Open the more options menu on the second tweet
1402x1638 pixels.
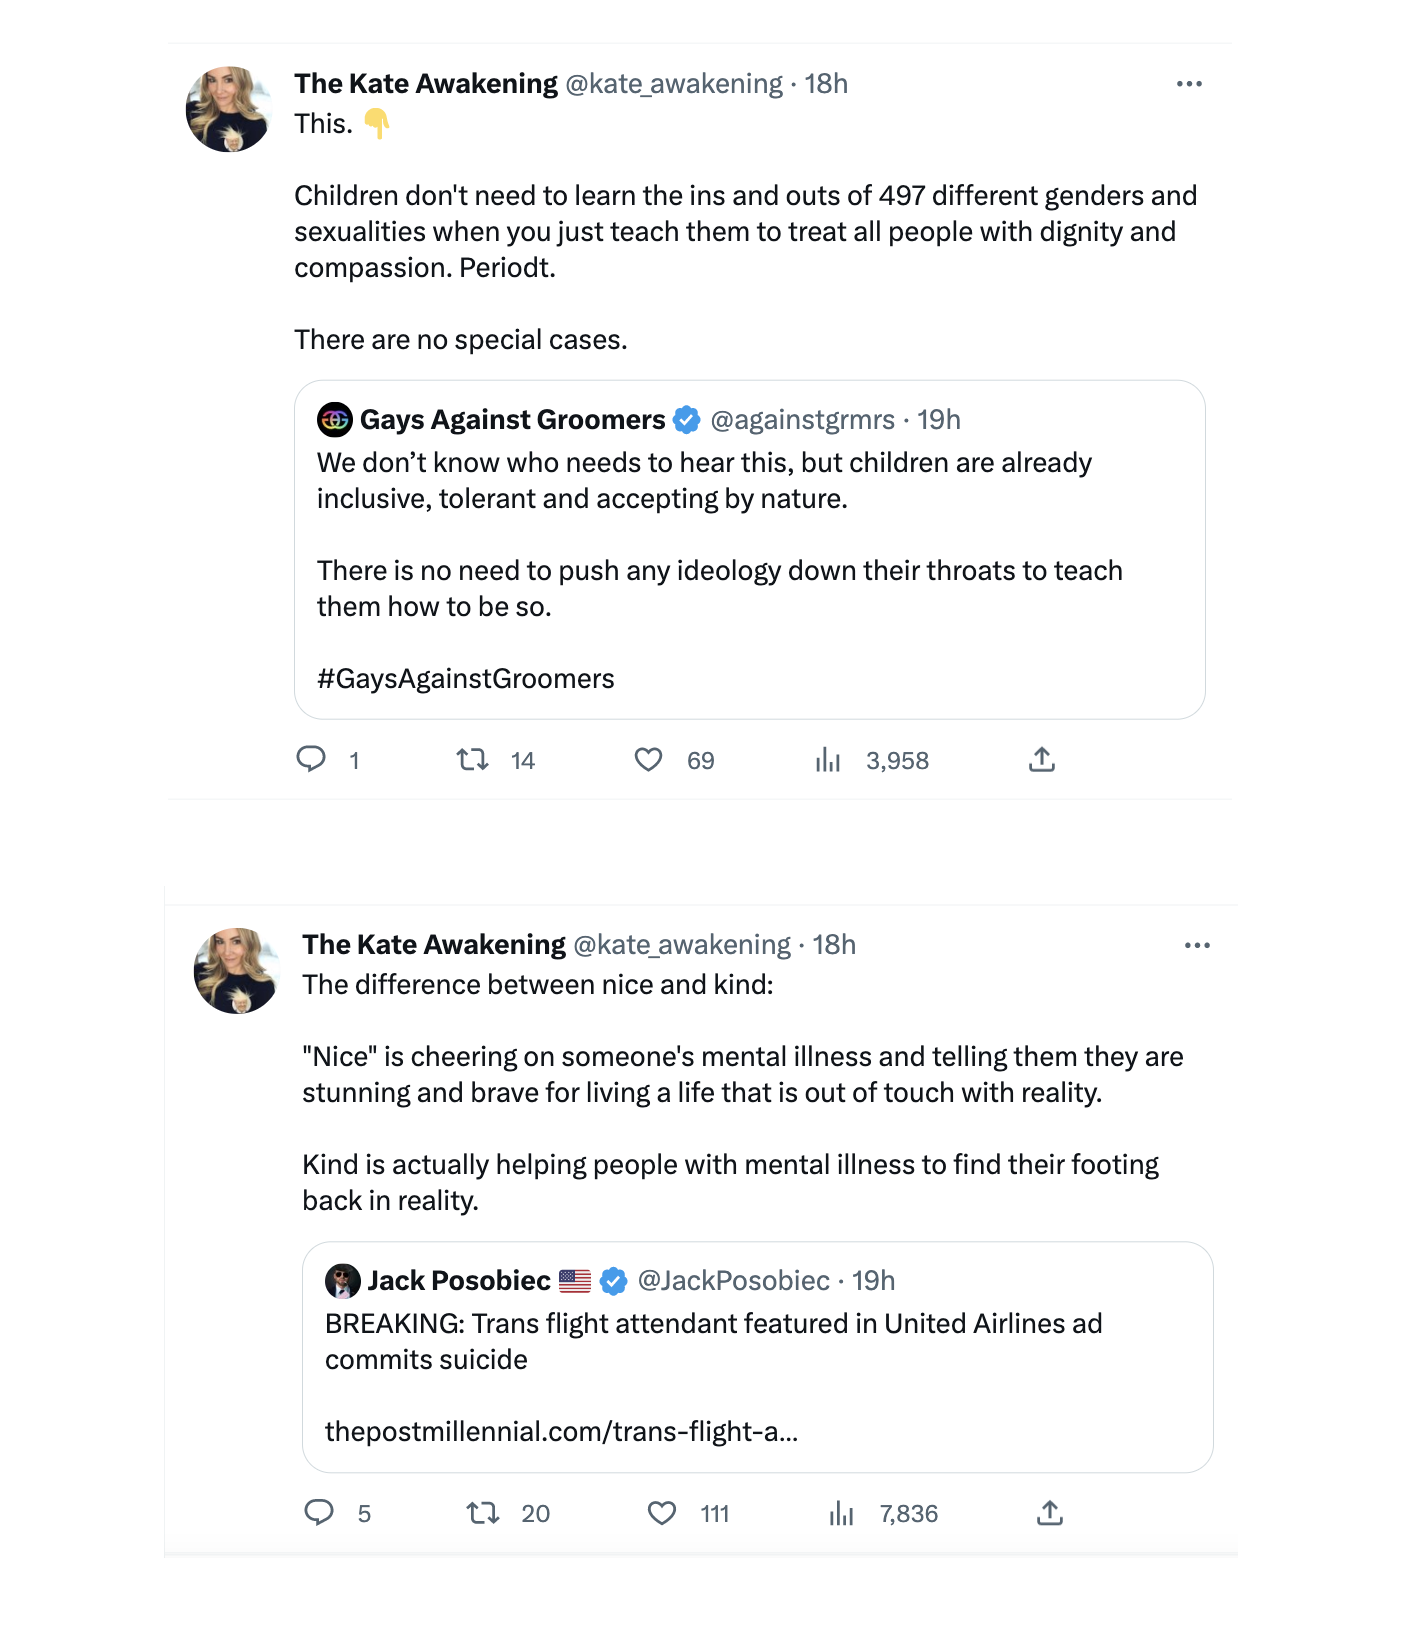pos(1196,944)
